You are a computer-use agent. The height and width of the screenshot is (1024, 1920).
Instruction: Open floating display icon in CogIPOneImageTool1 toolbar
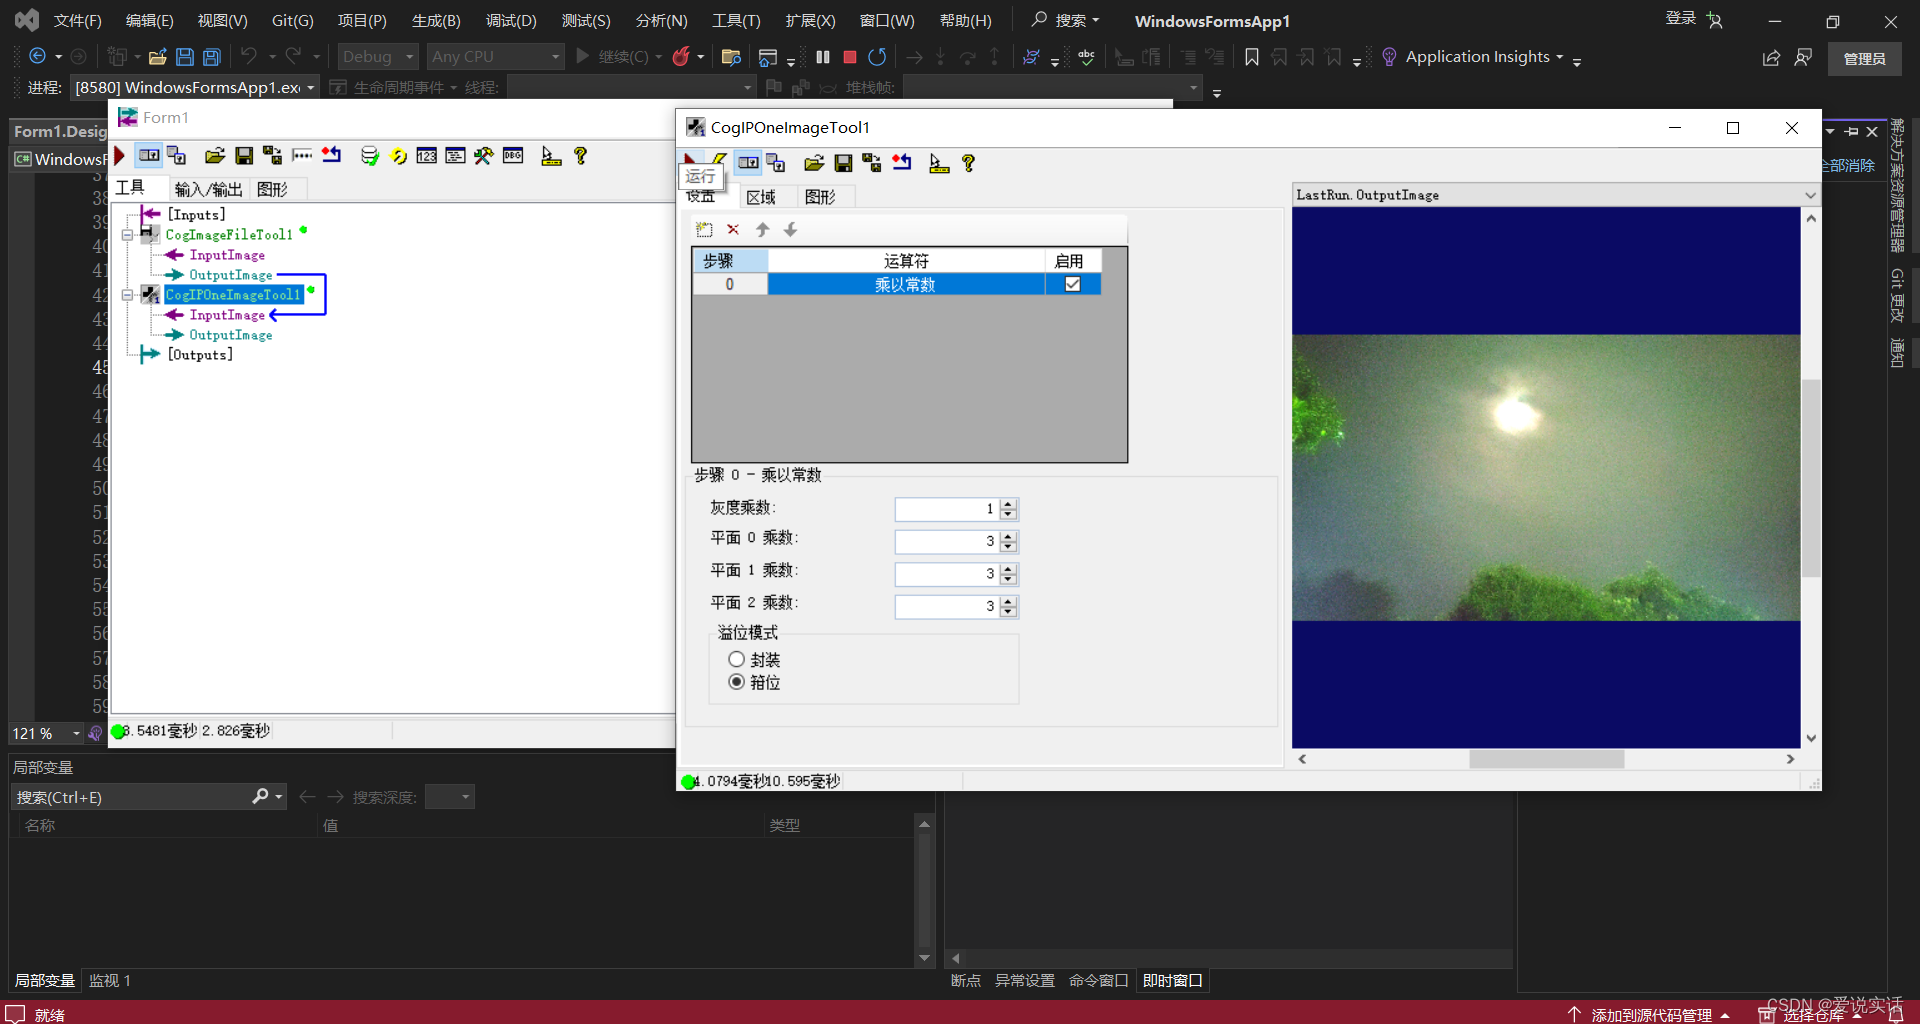coord(776,163)
